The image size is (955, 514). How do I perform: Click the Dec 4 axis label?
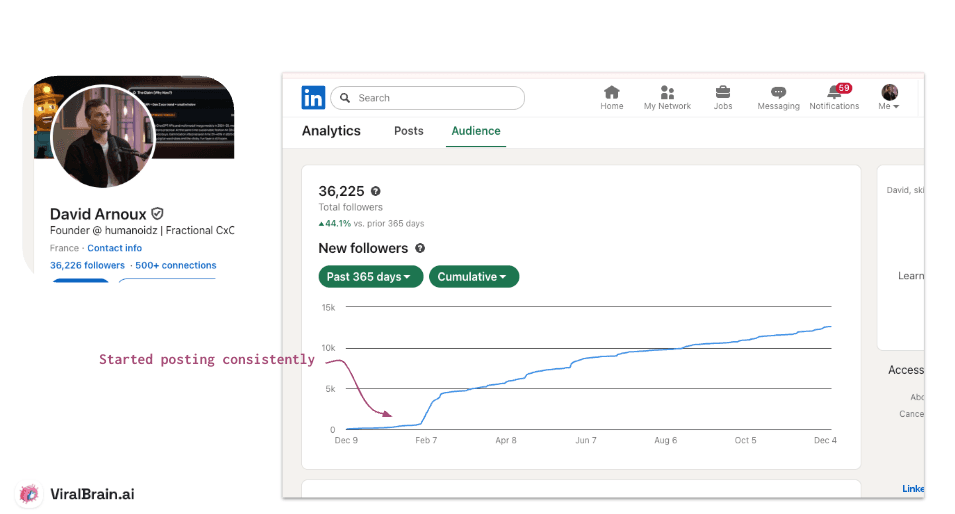point(825,440)
